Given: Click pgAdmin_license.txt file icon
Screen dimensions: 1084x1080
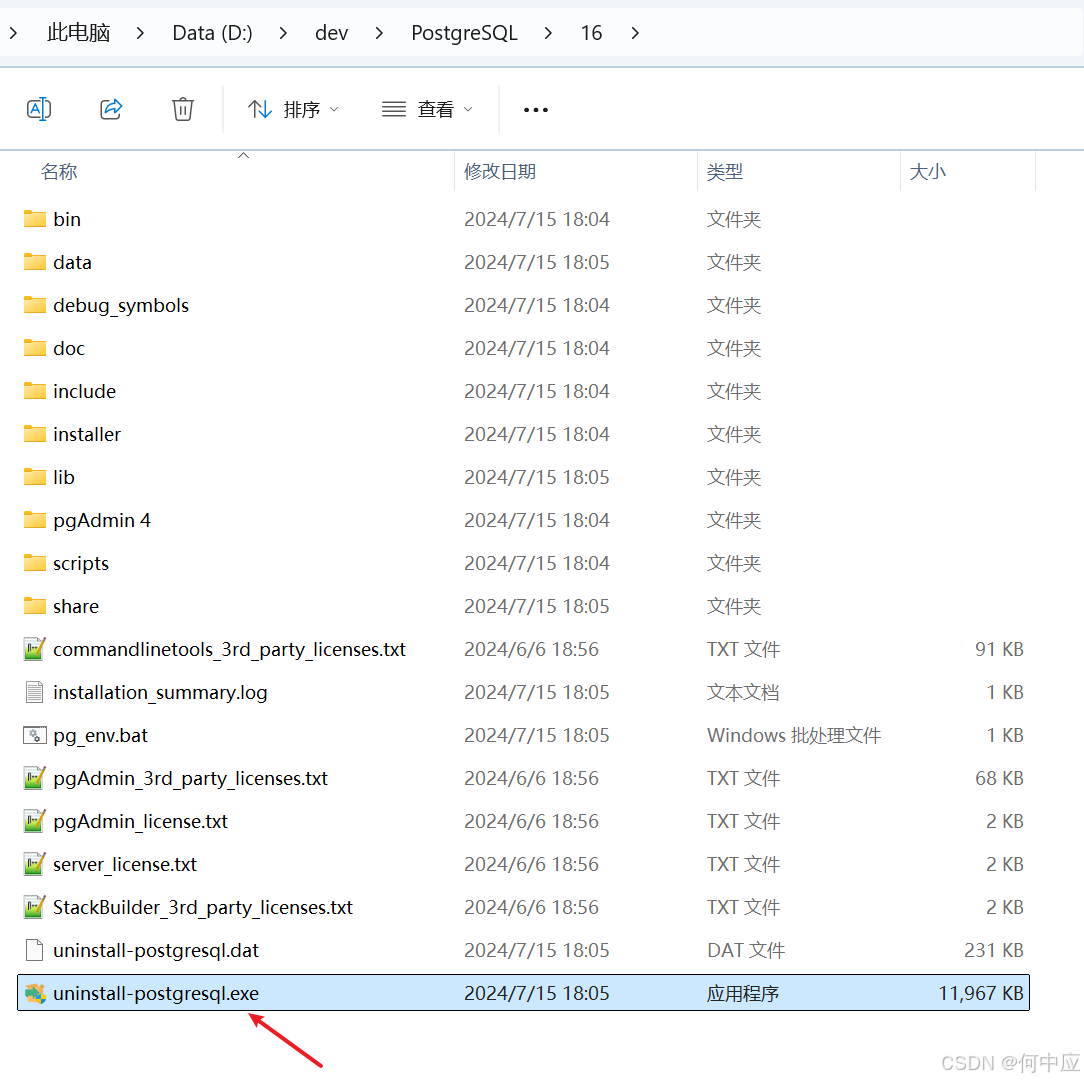Looking at the screenshot, I should pos(35,821).
